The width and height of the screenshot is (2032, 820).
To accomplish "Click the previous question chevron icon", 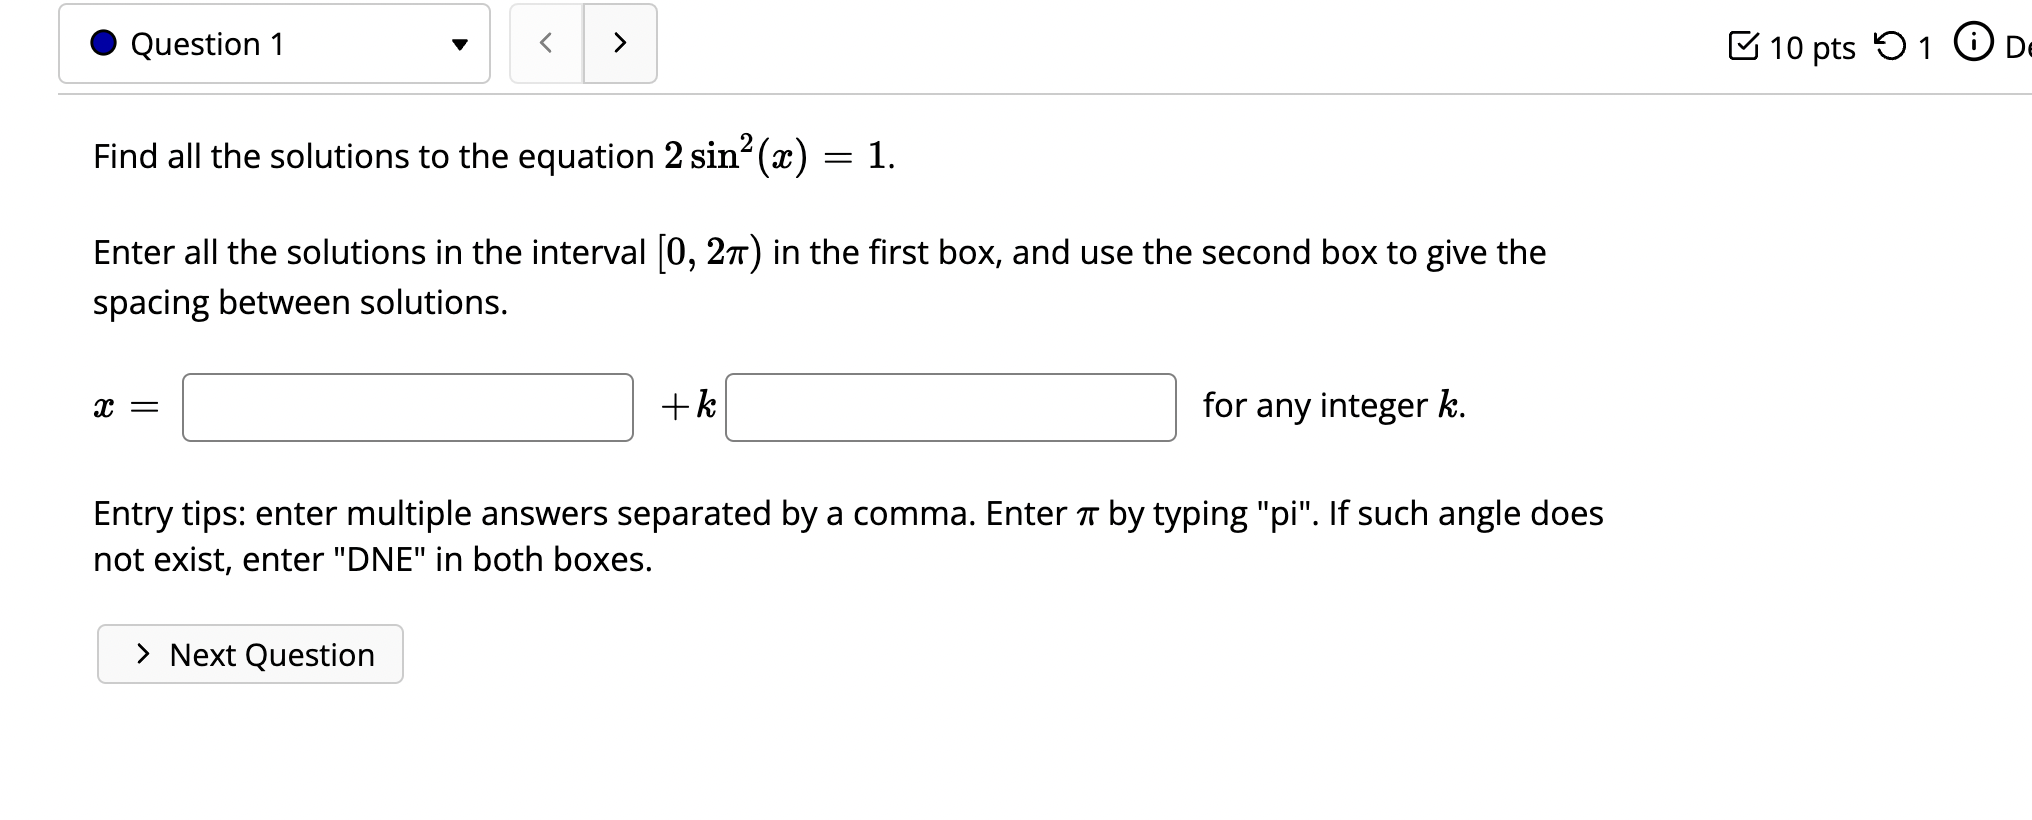I will point(544,44).
